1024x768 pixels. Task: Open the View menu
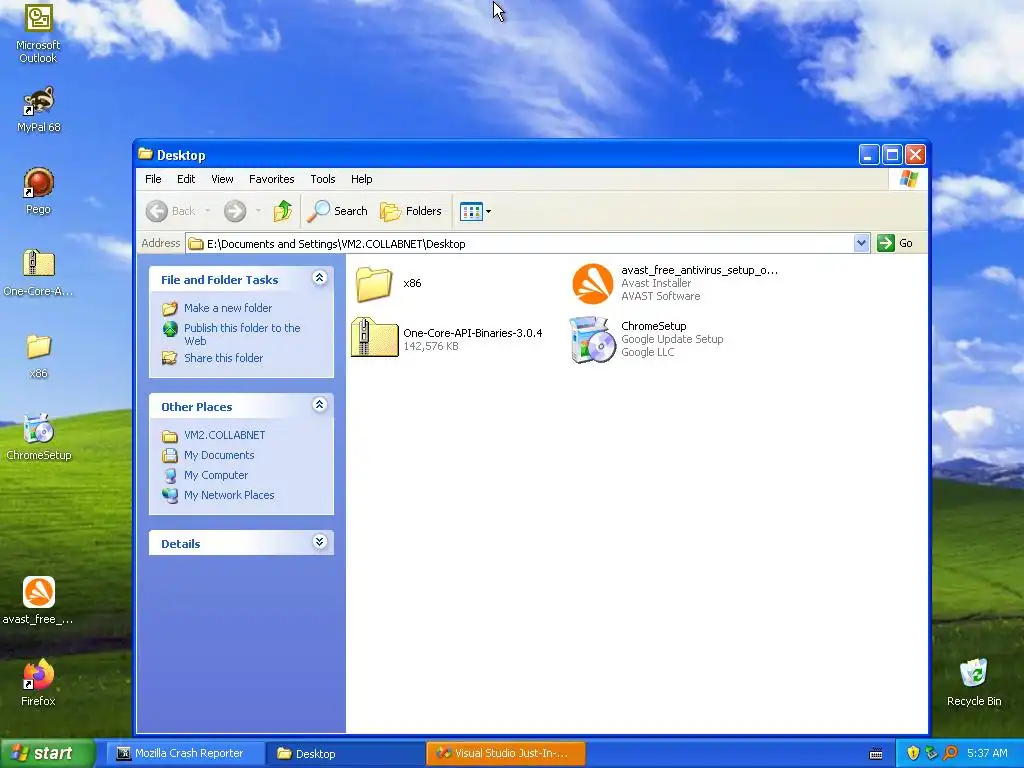click(222, 179)
